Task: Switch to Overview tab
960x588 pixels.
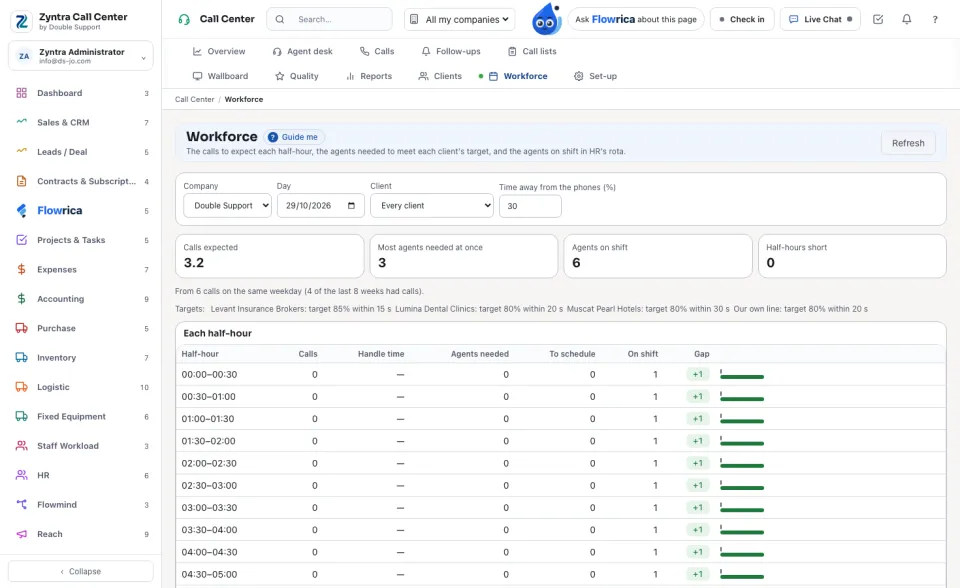Action: click(x=219, y=51)
